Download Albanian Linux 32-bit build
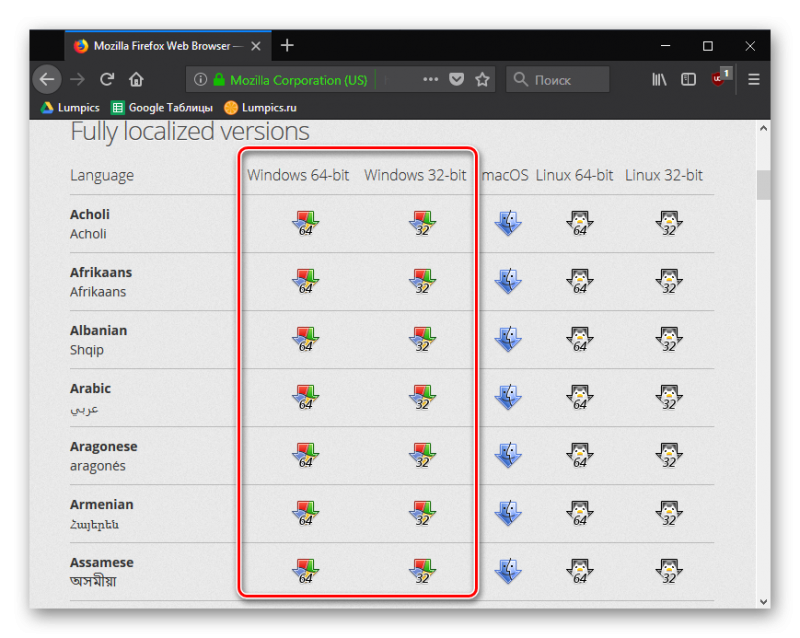The width and height of the screenshot is (800, 638). tap(669, 339)
